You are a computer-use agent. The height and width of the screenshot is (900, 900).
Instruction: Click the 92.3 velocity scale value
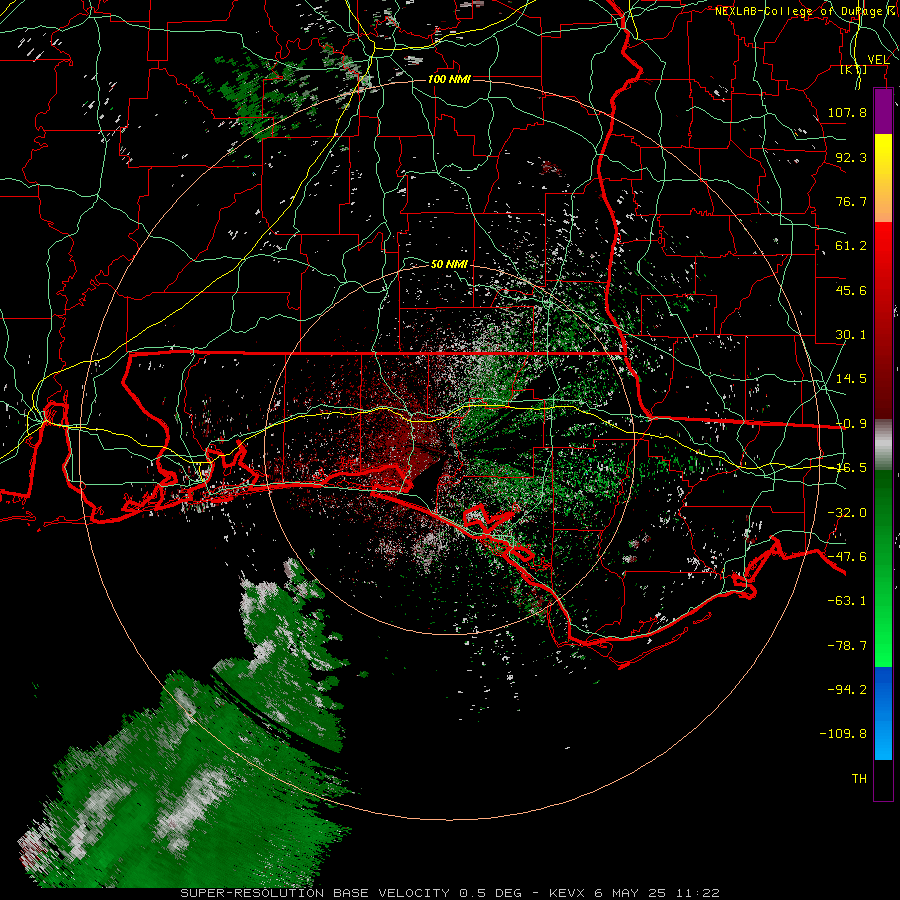[851, 157]
